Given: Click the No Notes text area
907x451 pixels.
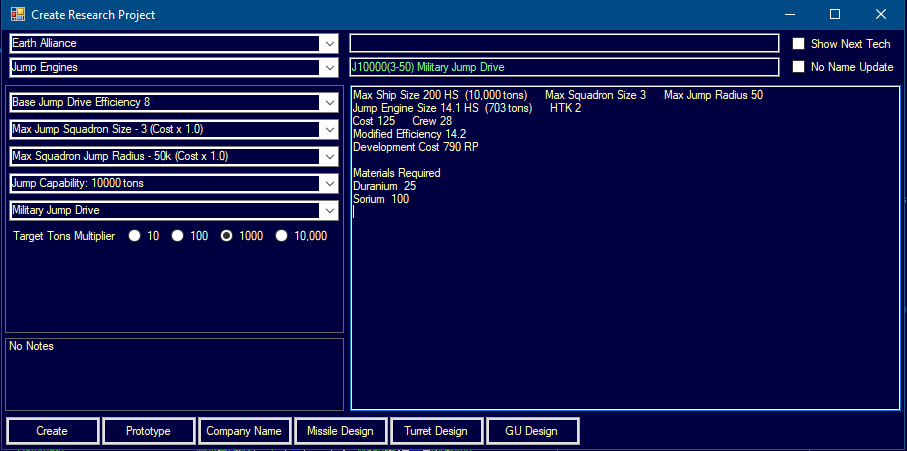Looking at the screenshot, I should point(174,374).
